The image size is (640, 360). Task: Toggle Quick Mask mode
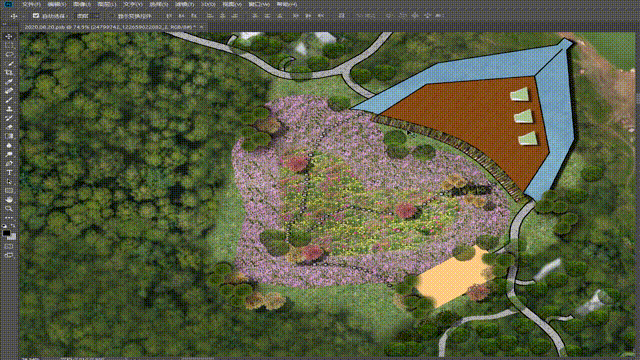click(x=9, y=247)
